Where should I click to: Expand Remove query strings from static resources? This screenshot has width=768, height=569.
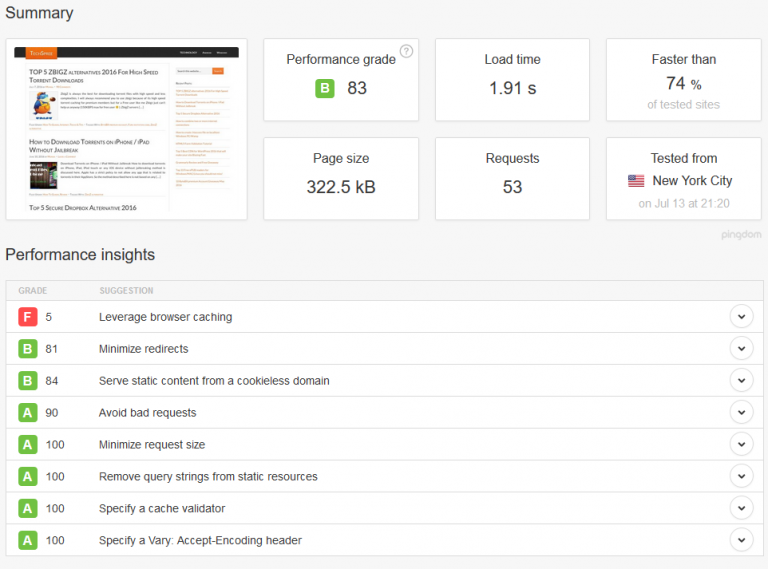click(x=741, y=476)
